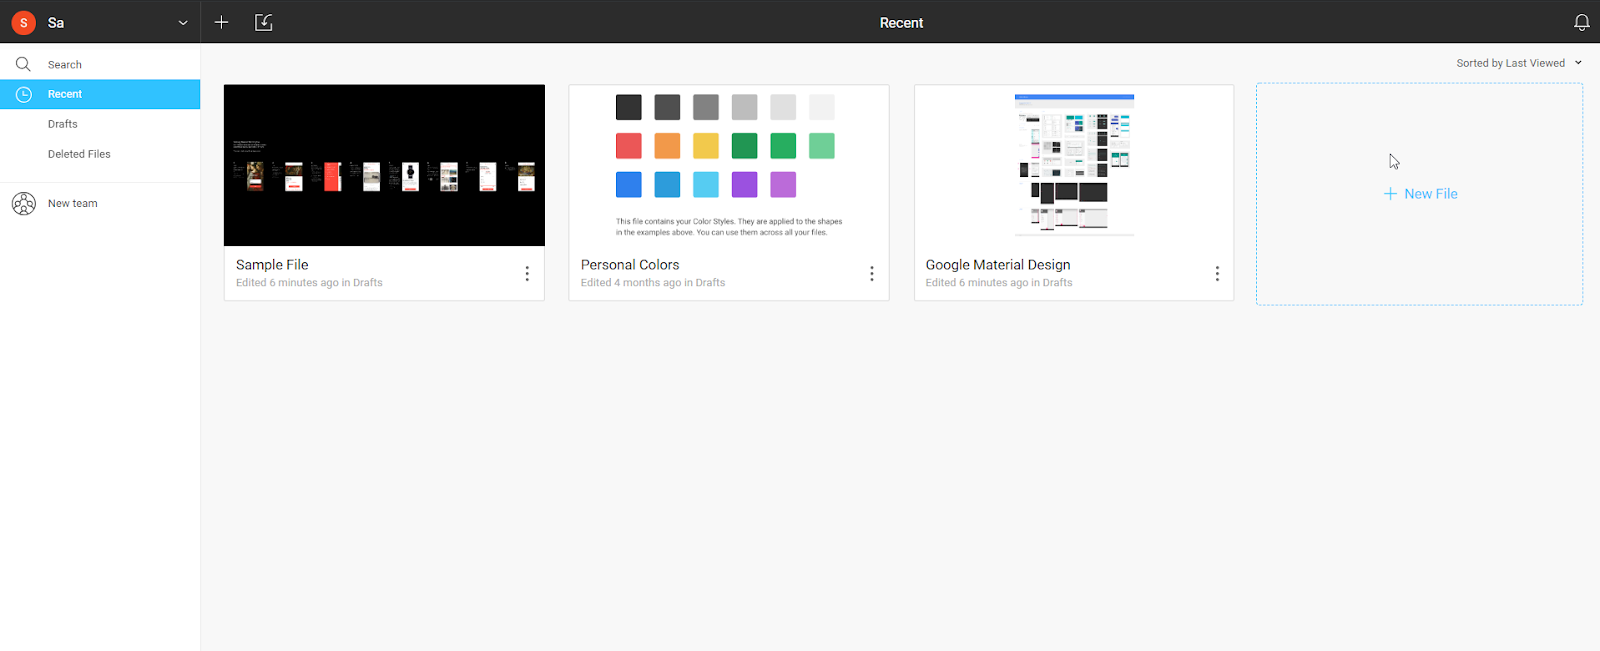This screenshot has width=1600, height=651.
Task: Open the notifications bell
Action: click(x=1581, y=22)
